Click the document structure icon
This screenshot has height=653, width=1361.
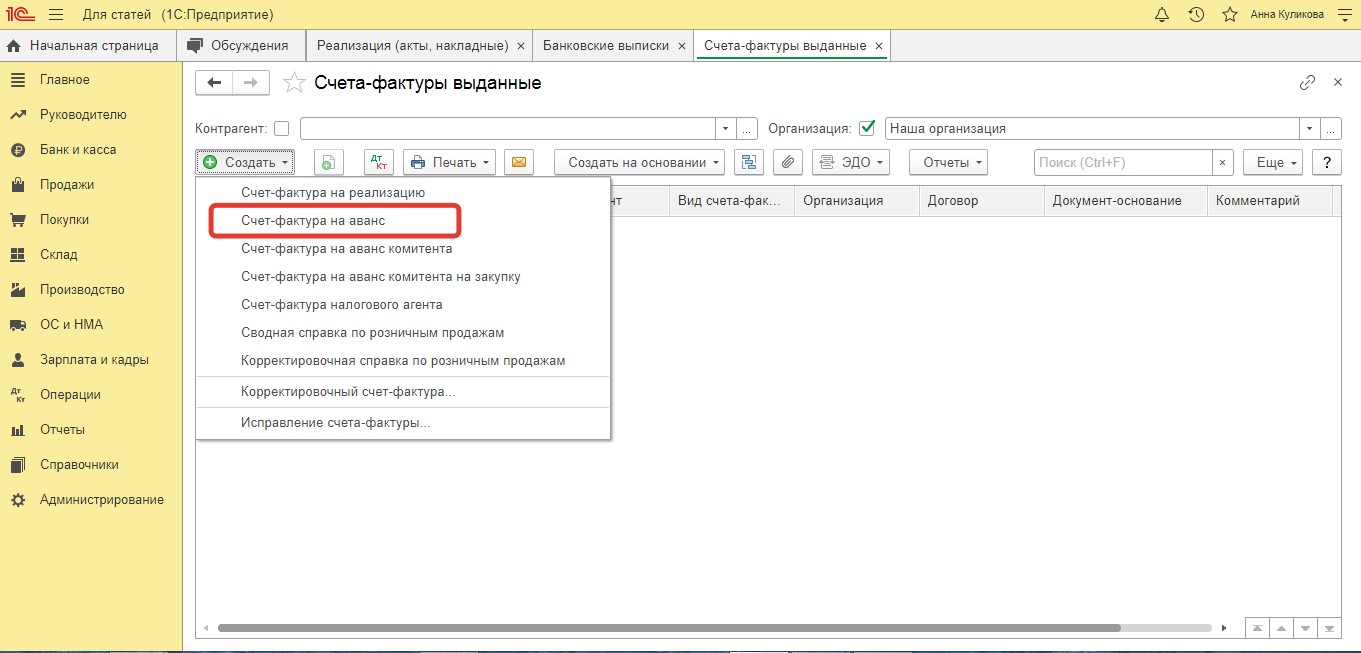(748, 163)
